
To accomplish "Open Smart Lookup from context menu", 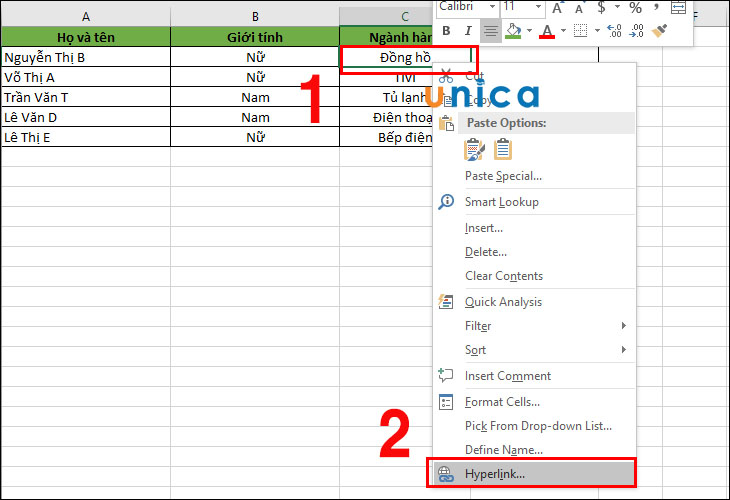I will (501, 202).
